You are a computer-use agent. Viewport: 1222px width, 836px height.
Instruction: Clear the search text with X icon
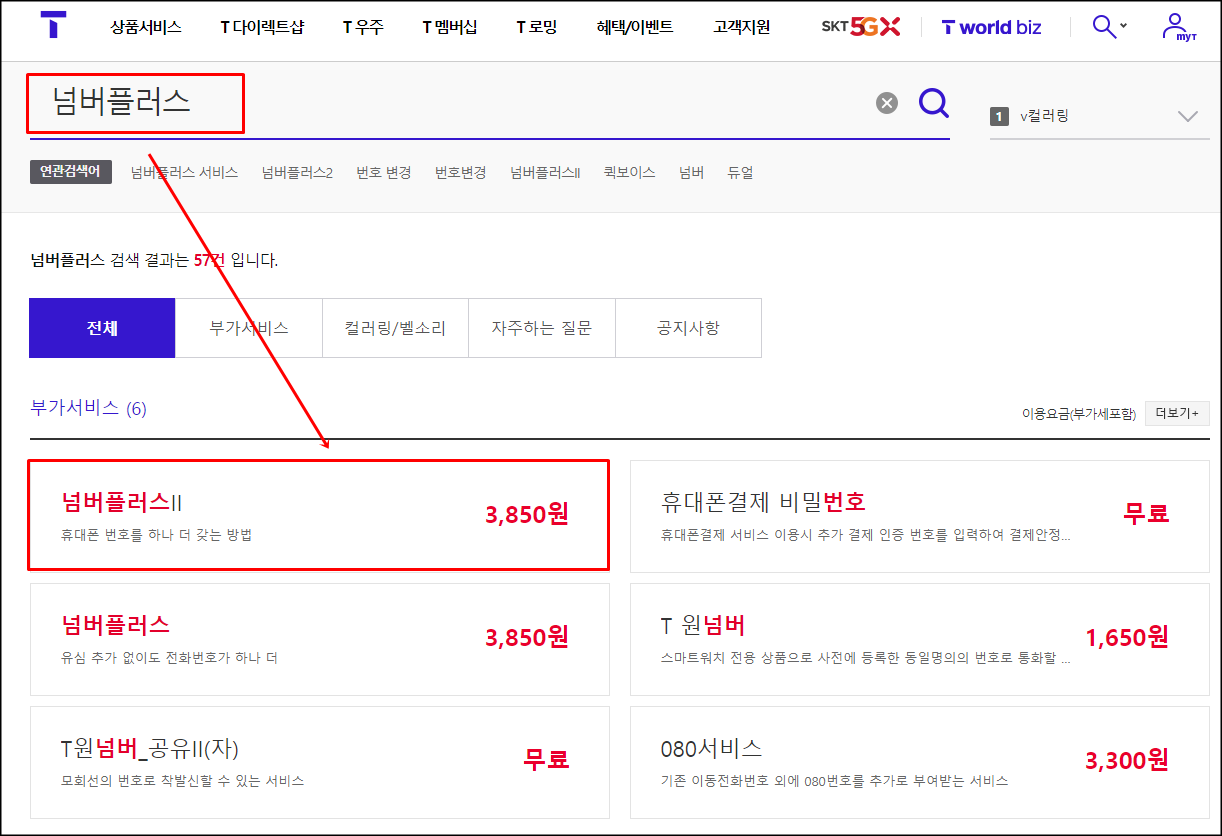pyautogui.click(x=887, y=103)
